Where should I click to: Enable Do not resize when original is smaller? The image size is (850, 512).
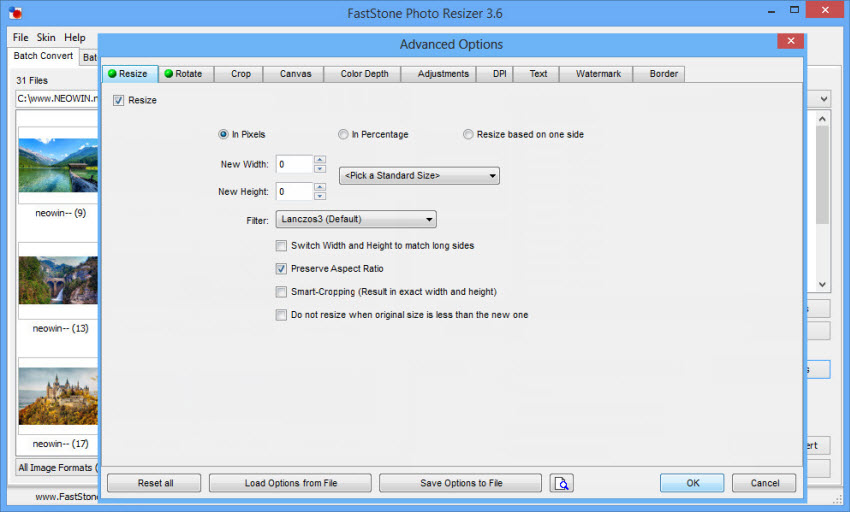(x=281, y=315)
